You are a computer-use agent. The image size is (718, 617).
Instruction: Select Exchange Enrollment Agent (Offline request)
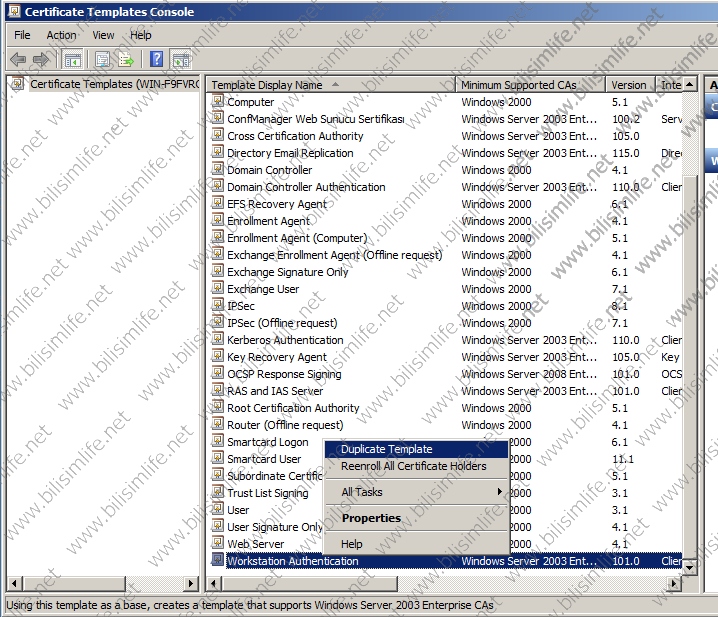pos(335,255)
